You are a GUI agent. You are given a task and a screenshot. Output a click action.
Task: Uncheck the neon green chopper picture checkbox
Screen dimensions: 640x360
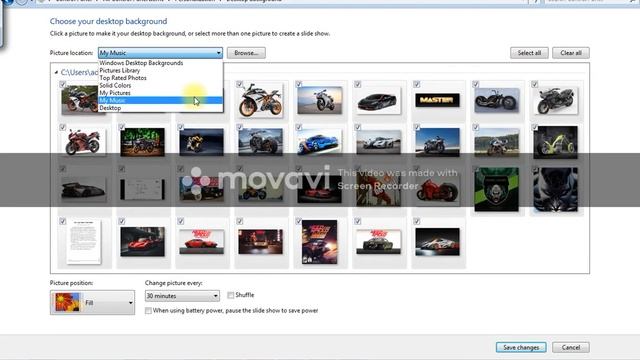(x=534, y=127)
